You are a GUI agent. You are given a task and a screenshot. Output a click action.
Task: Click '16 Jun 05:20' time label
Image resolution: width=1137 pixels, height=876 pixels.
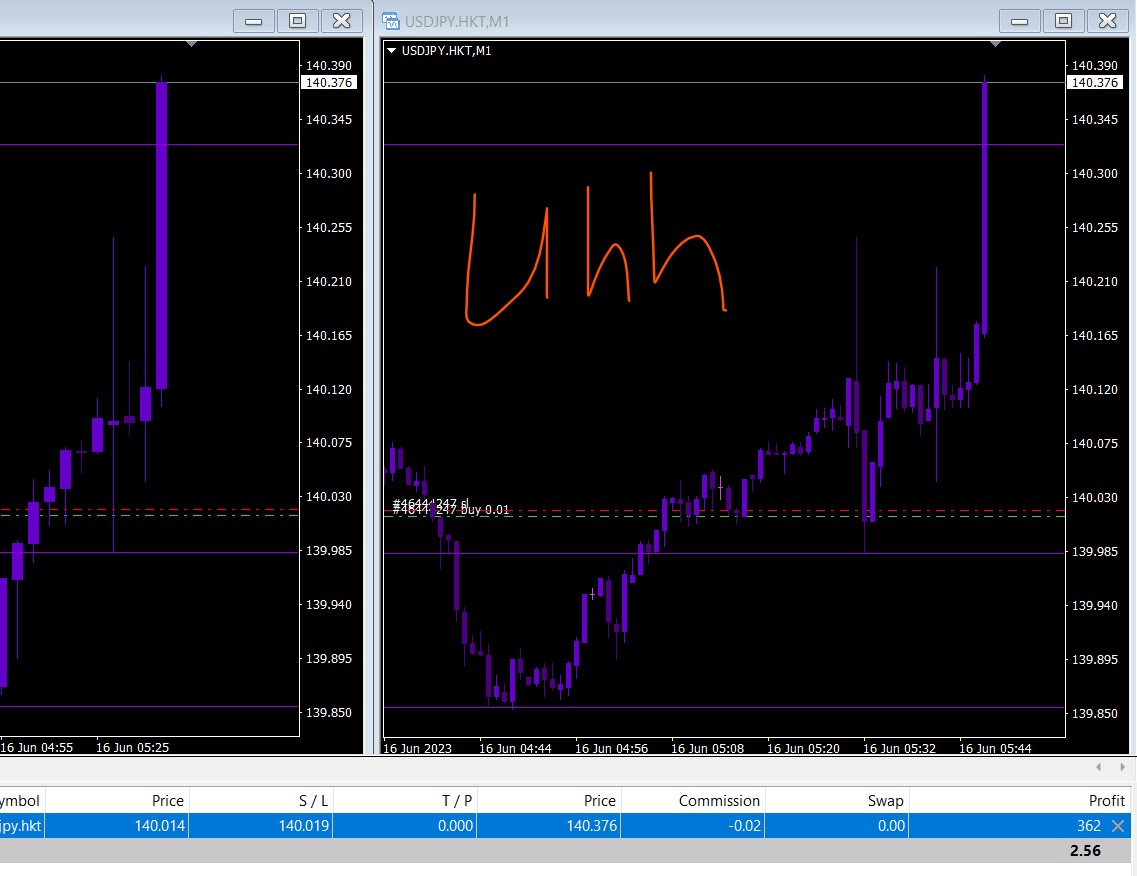[803, 748]
